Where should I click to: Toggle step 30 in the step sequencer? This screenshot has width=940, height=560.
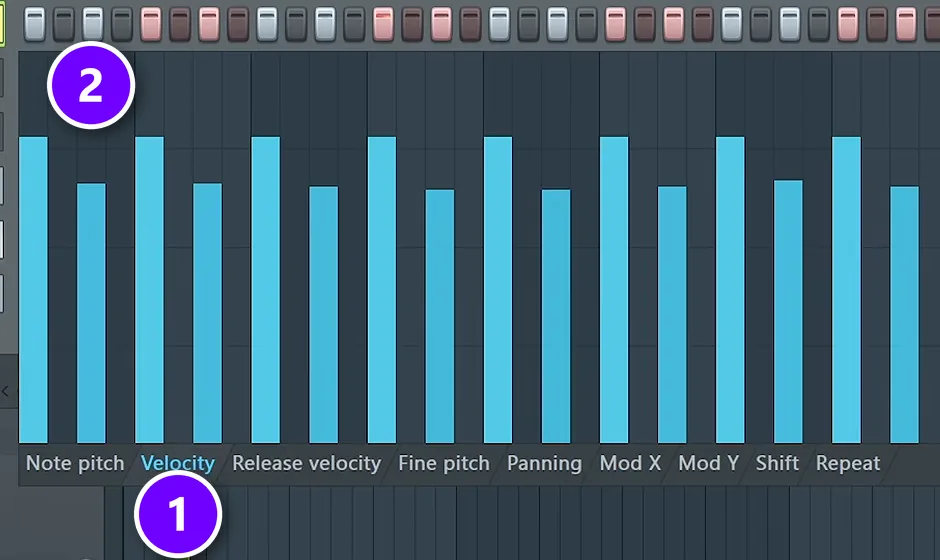click(877, 25)
